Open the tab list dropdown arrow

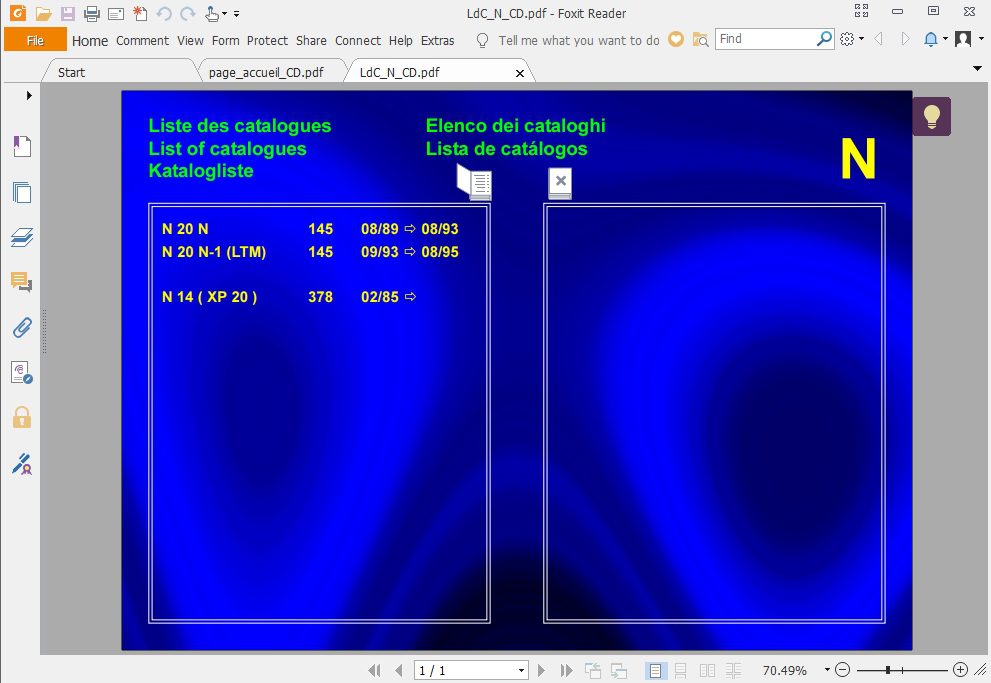tap(977, 68)
